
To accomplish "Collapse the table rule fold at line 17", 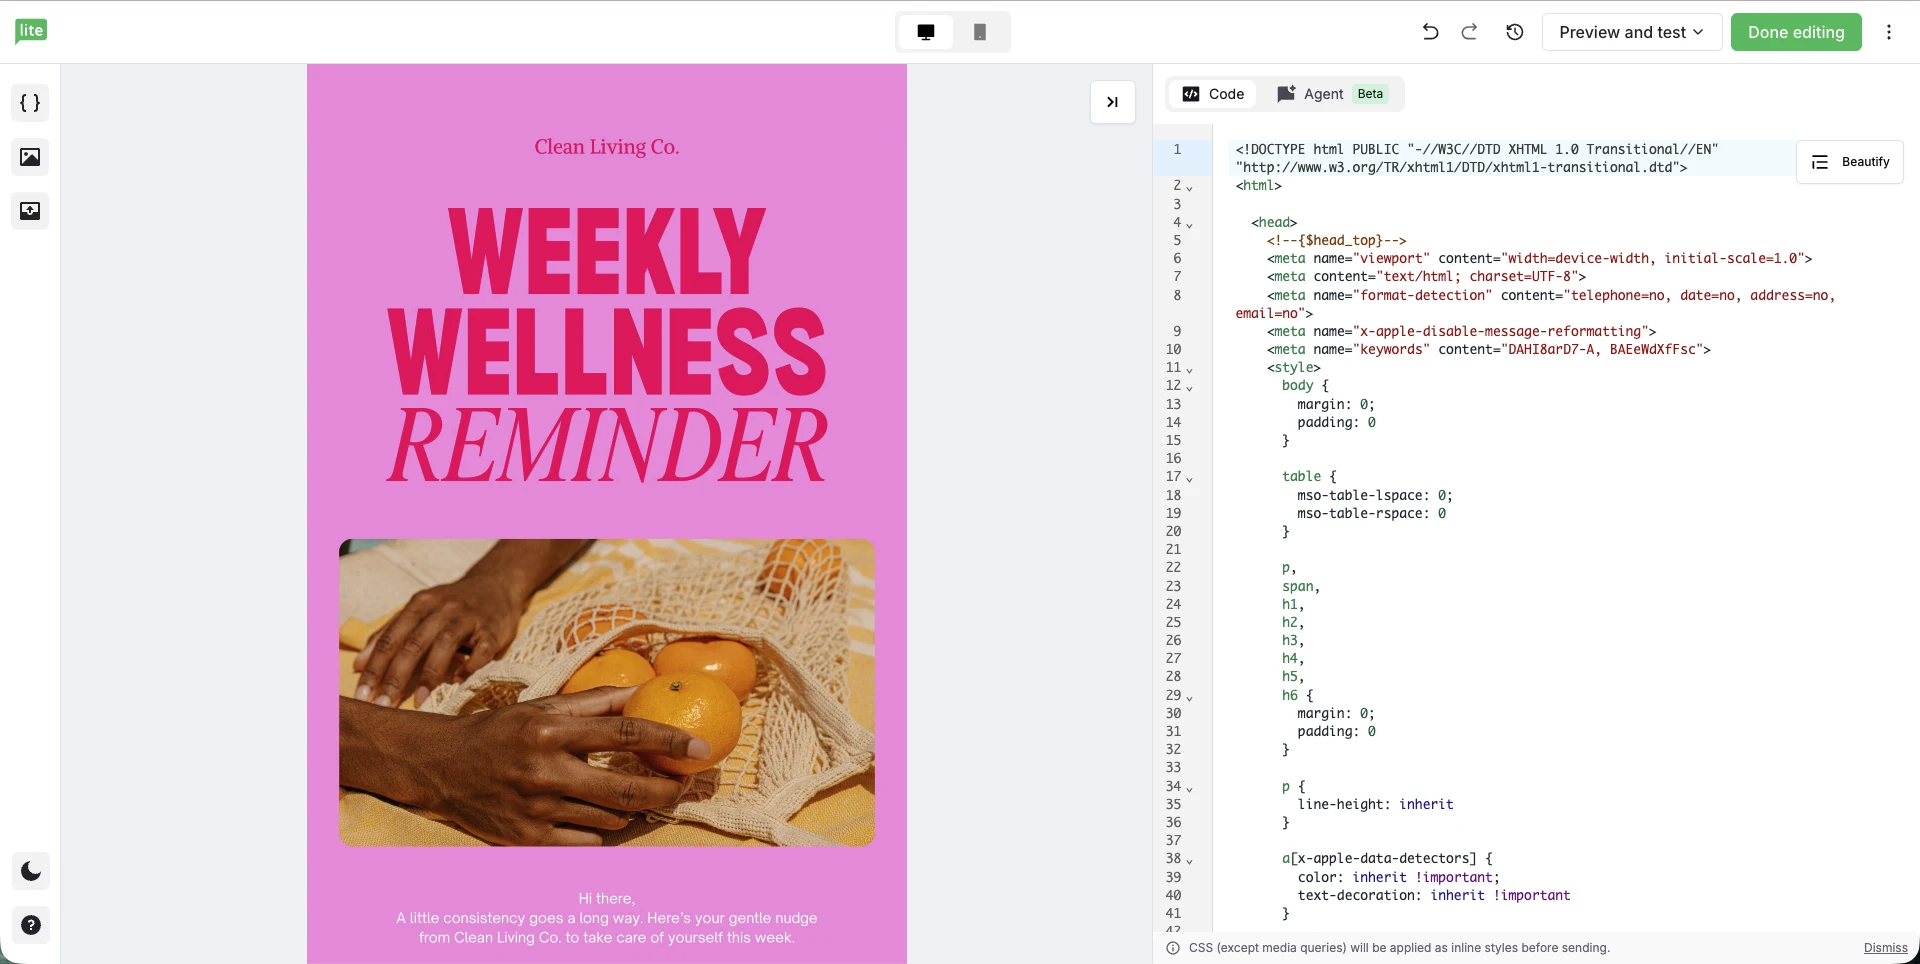I will (x=1189, y=478).
